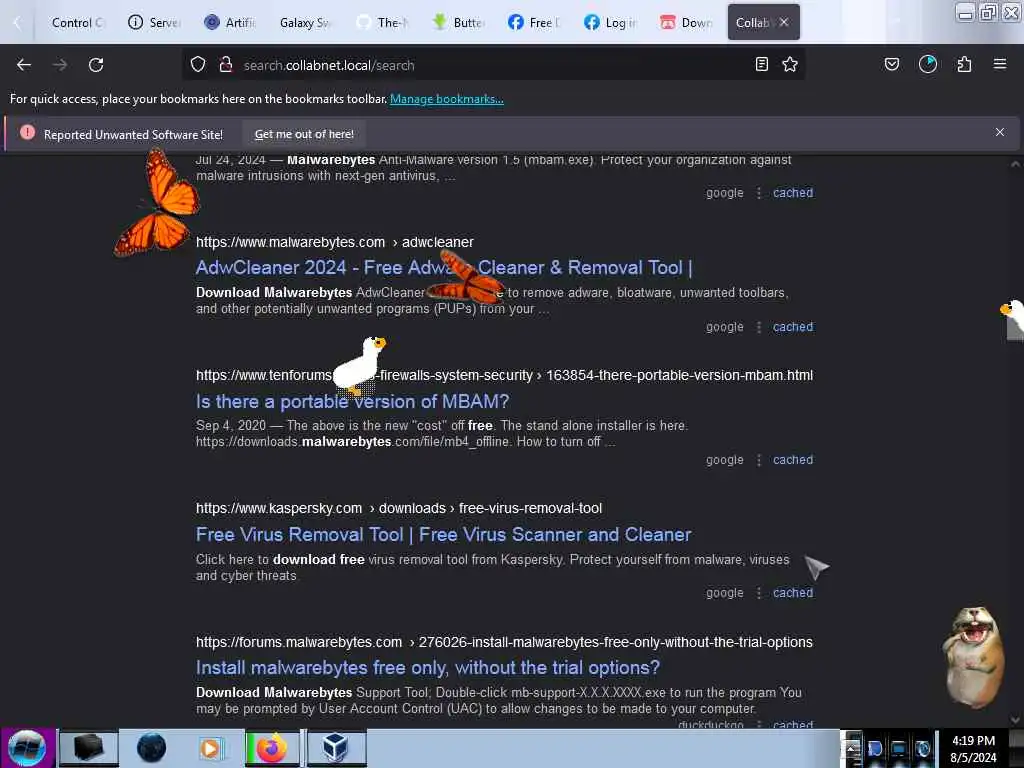Open Windows Media Player from the taskbar

pos(210,748)
